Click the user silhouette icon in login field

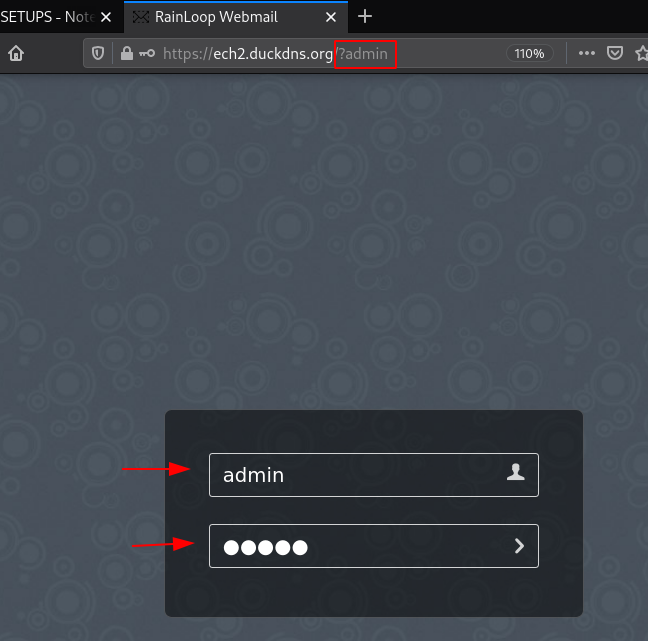pyautogui.click(x=516, y=472)
